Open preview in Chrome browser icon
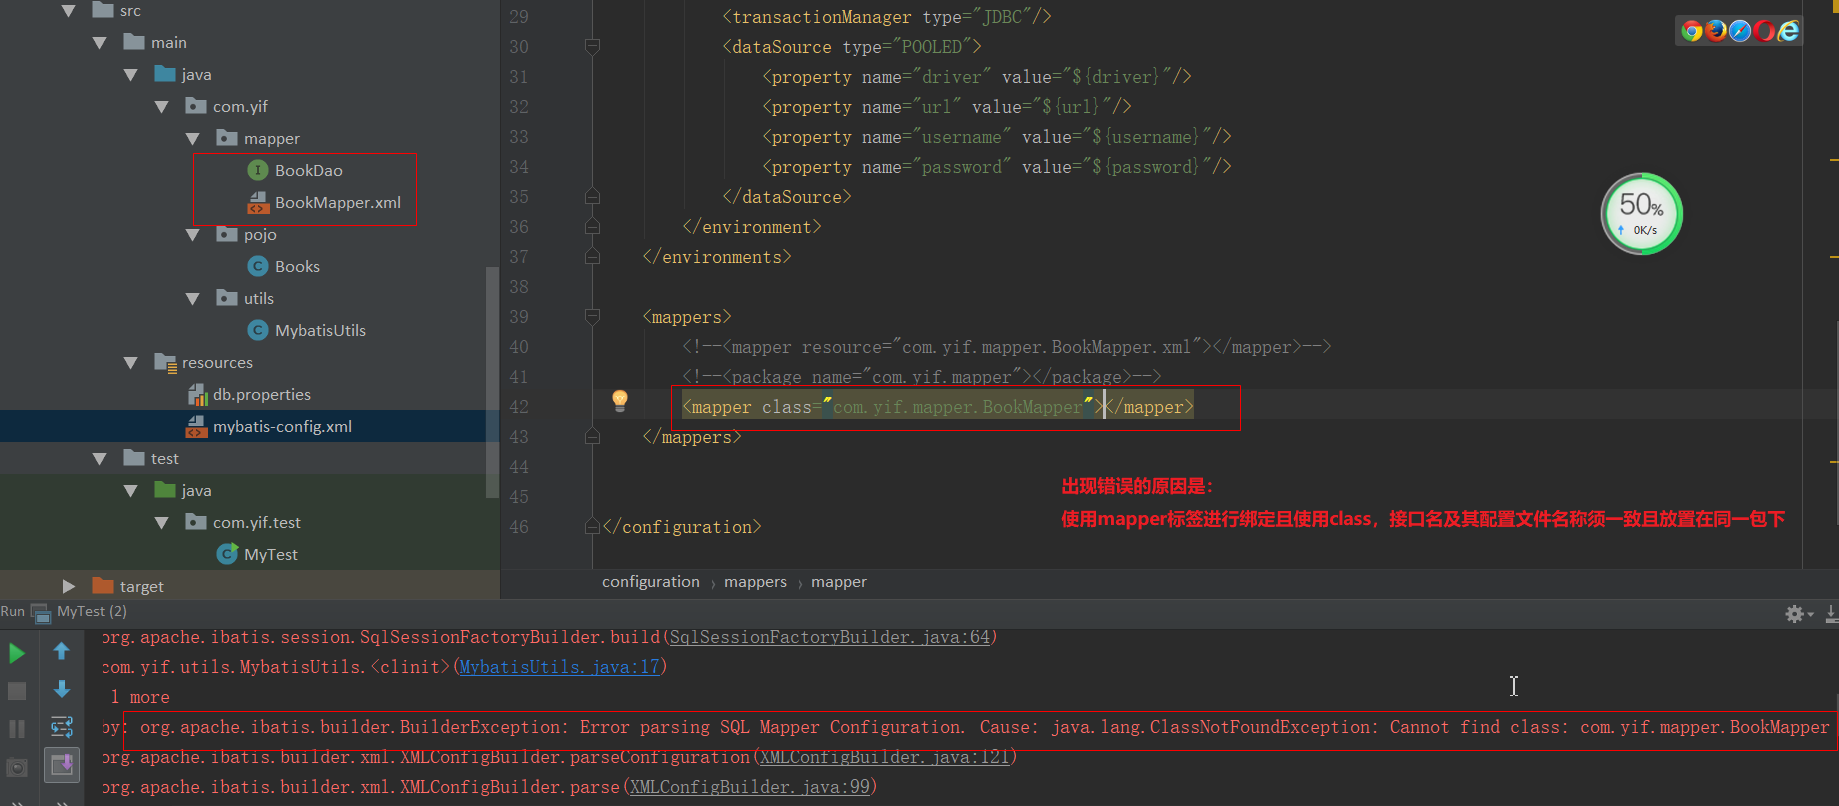Screen dimensions: 1839x806 [x=1692, y=31]
